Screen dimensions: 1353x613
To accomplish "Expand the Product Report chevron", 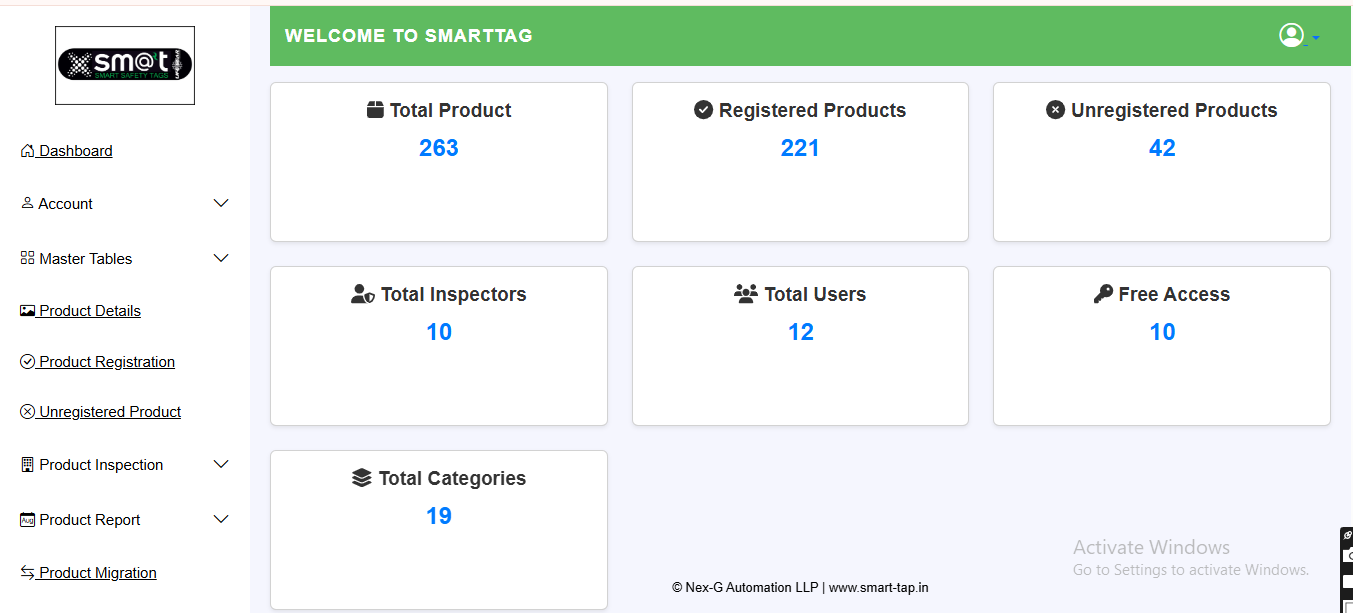I will click(x=222, y=520).
